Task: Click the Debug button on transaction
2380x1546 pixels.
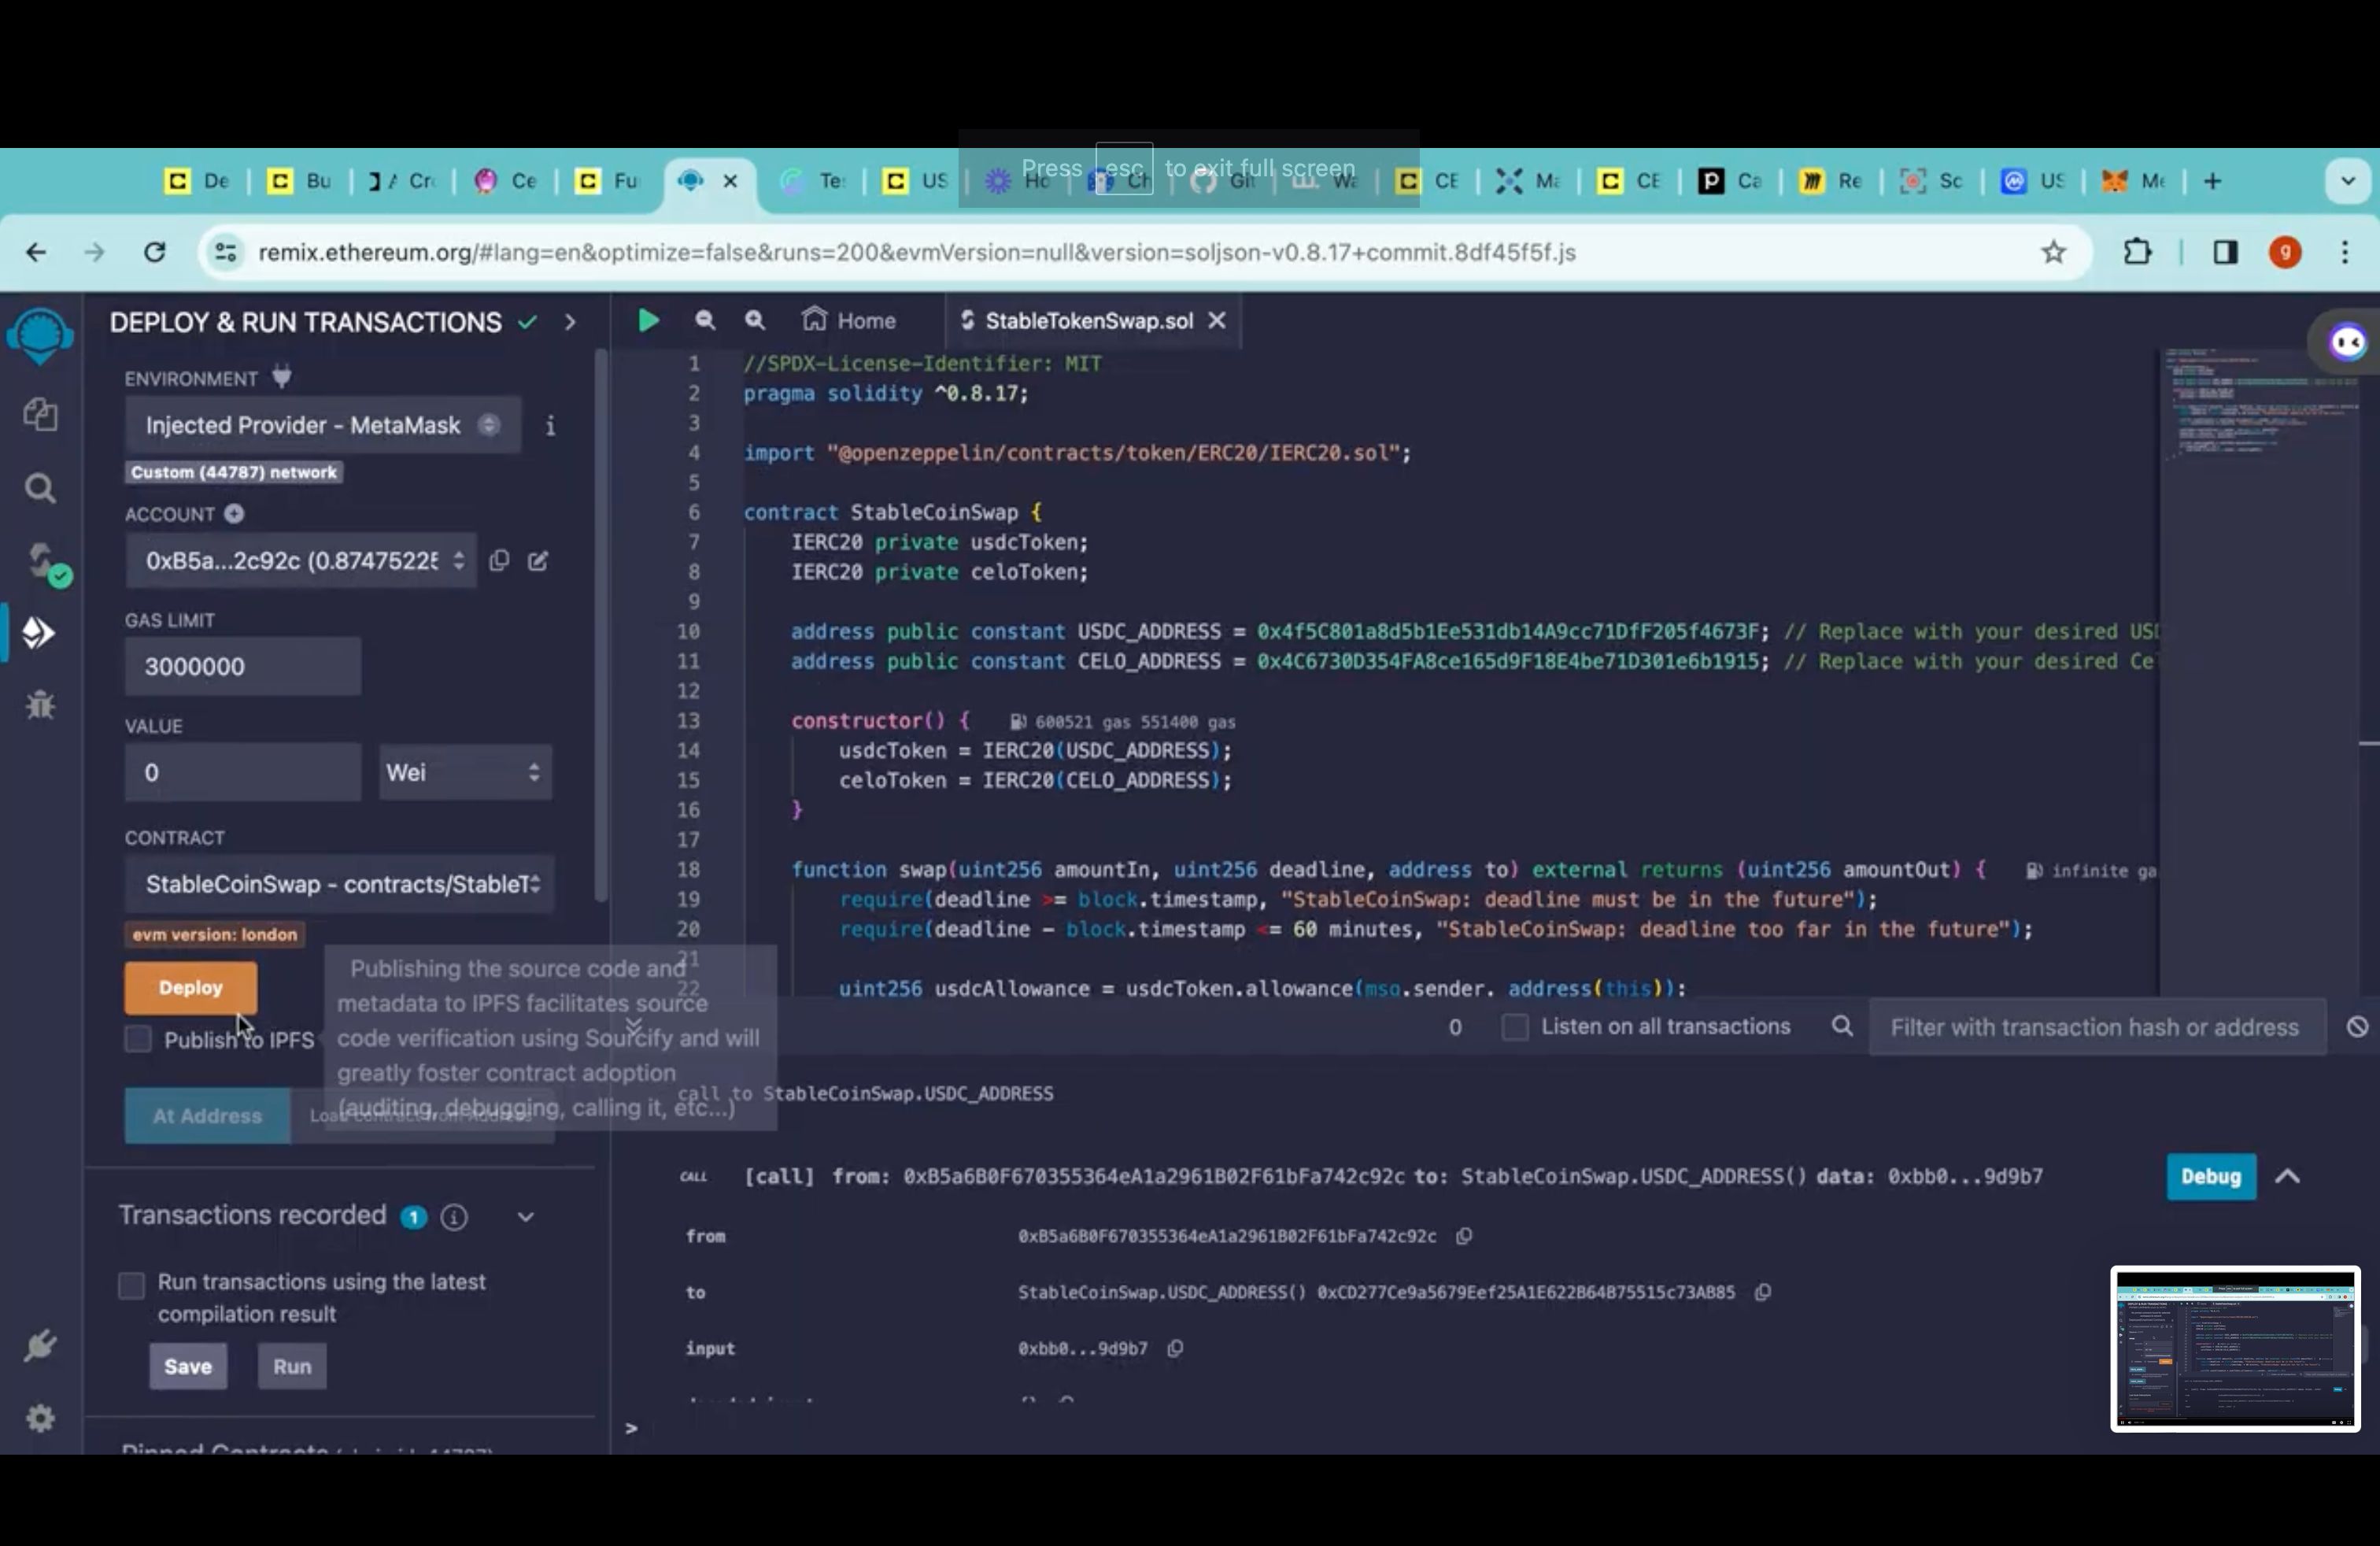Action: (x=2210, y=1176)
